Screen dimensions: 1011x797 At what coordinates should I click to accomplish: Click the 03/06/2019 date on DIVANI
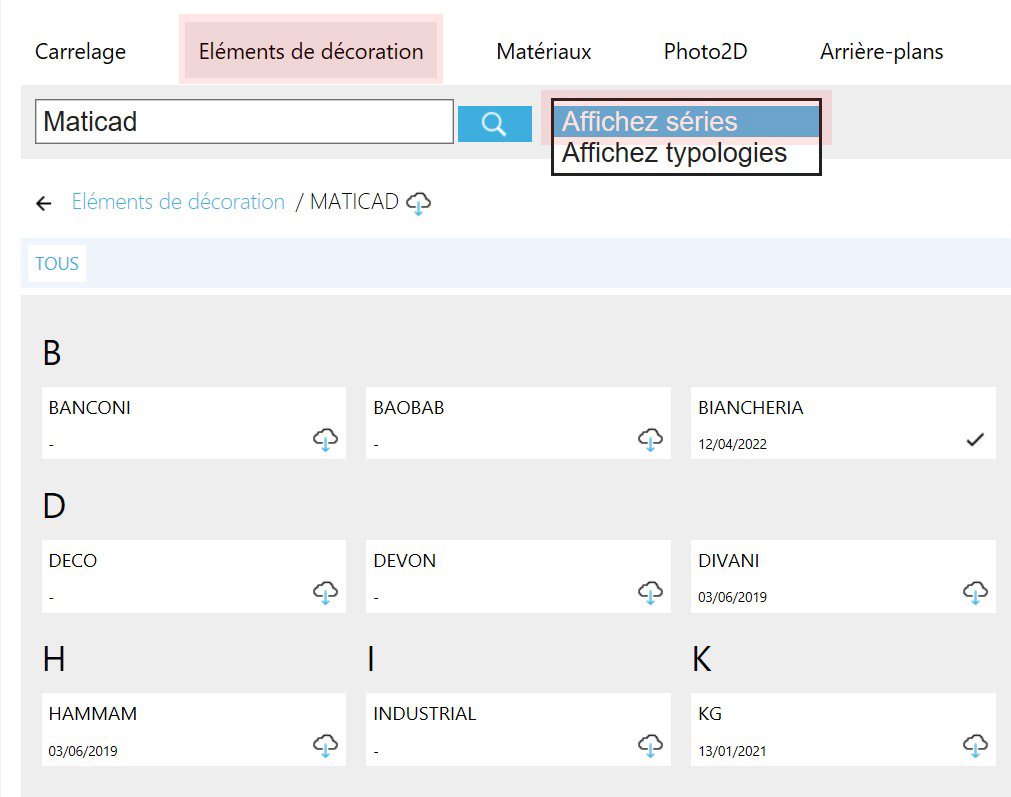point(732,597)
